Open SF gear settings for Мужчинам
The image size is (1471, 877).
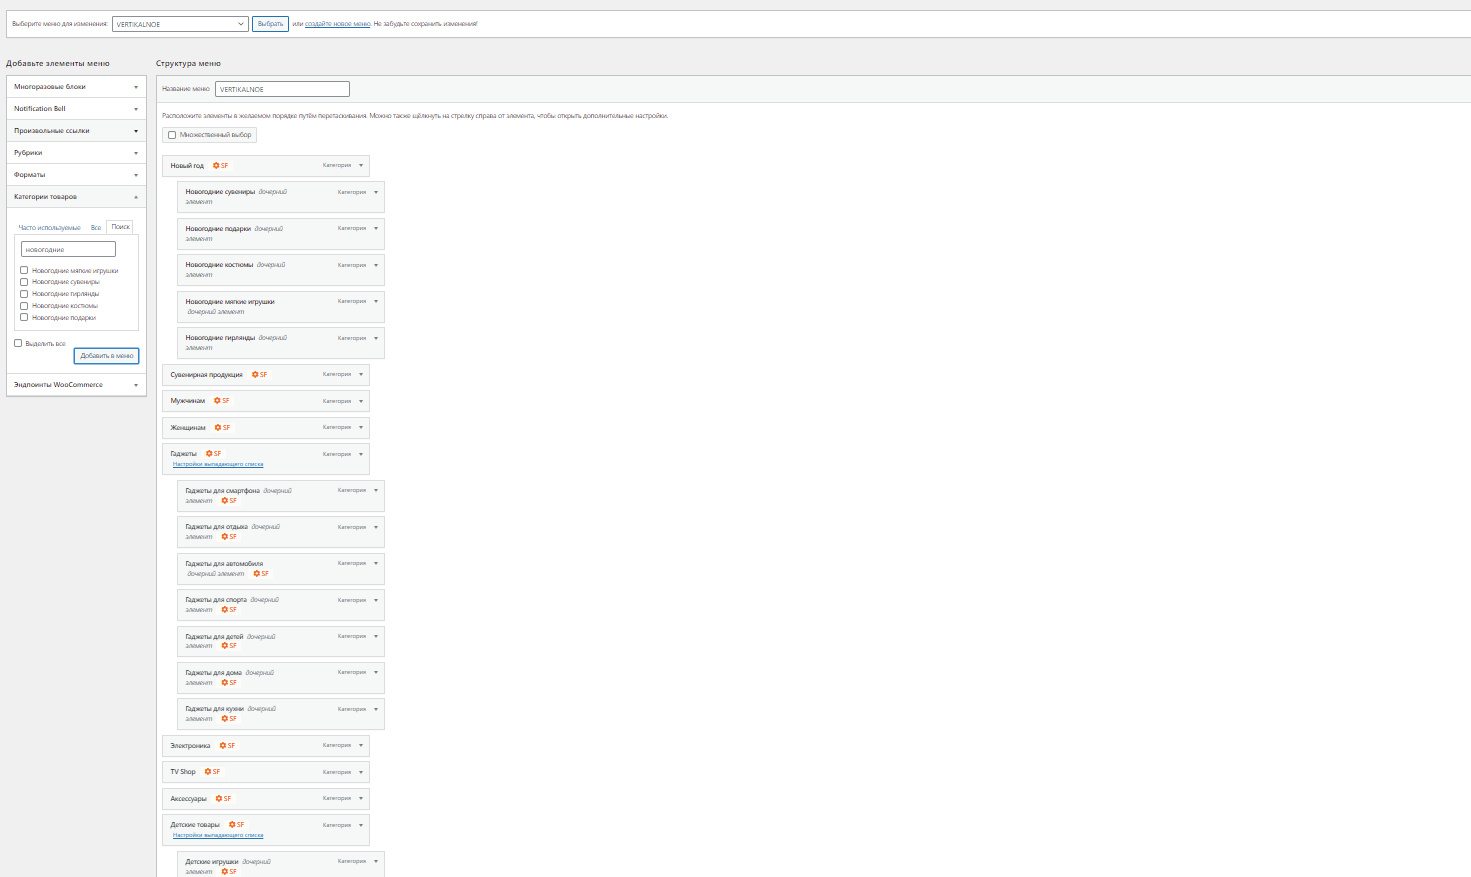[x=222, y=401]
